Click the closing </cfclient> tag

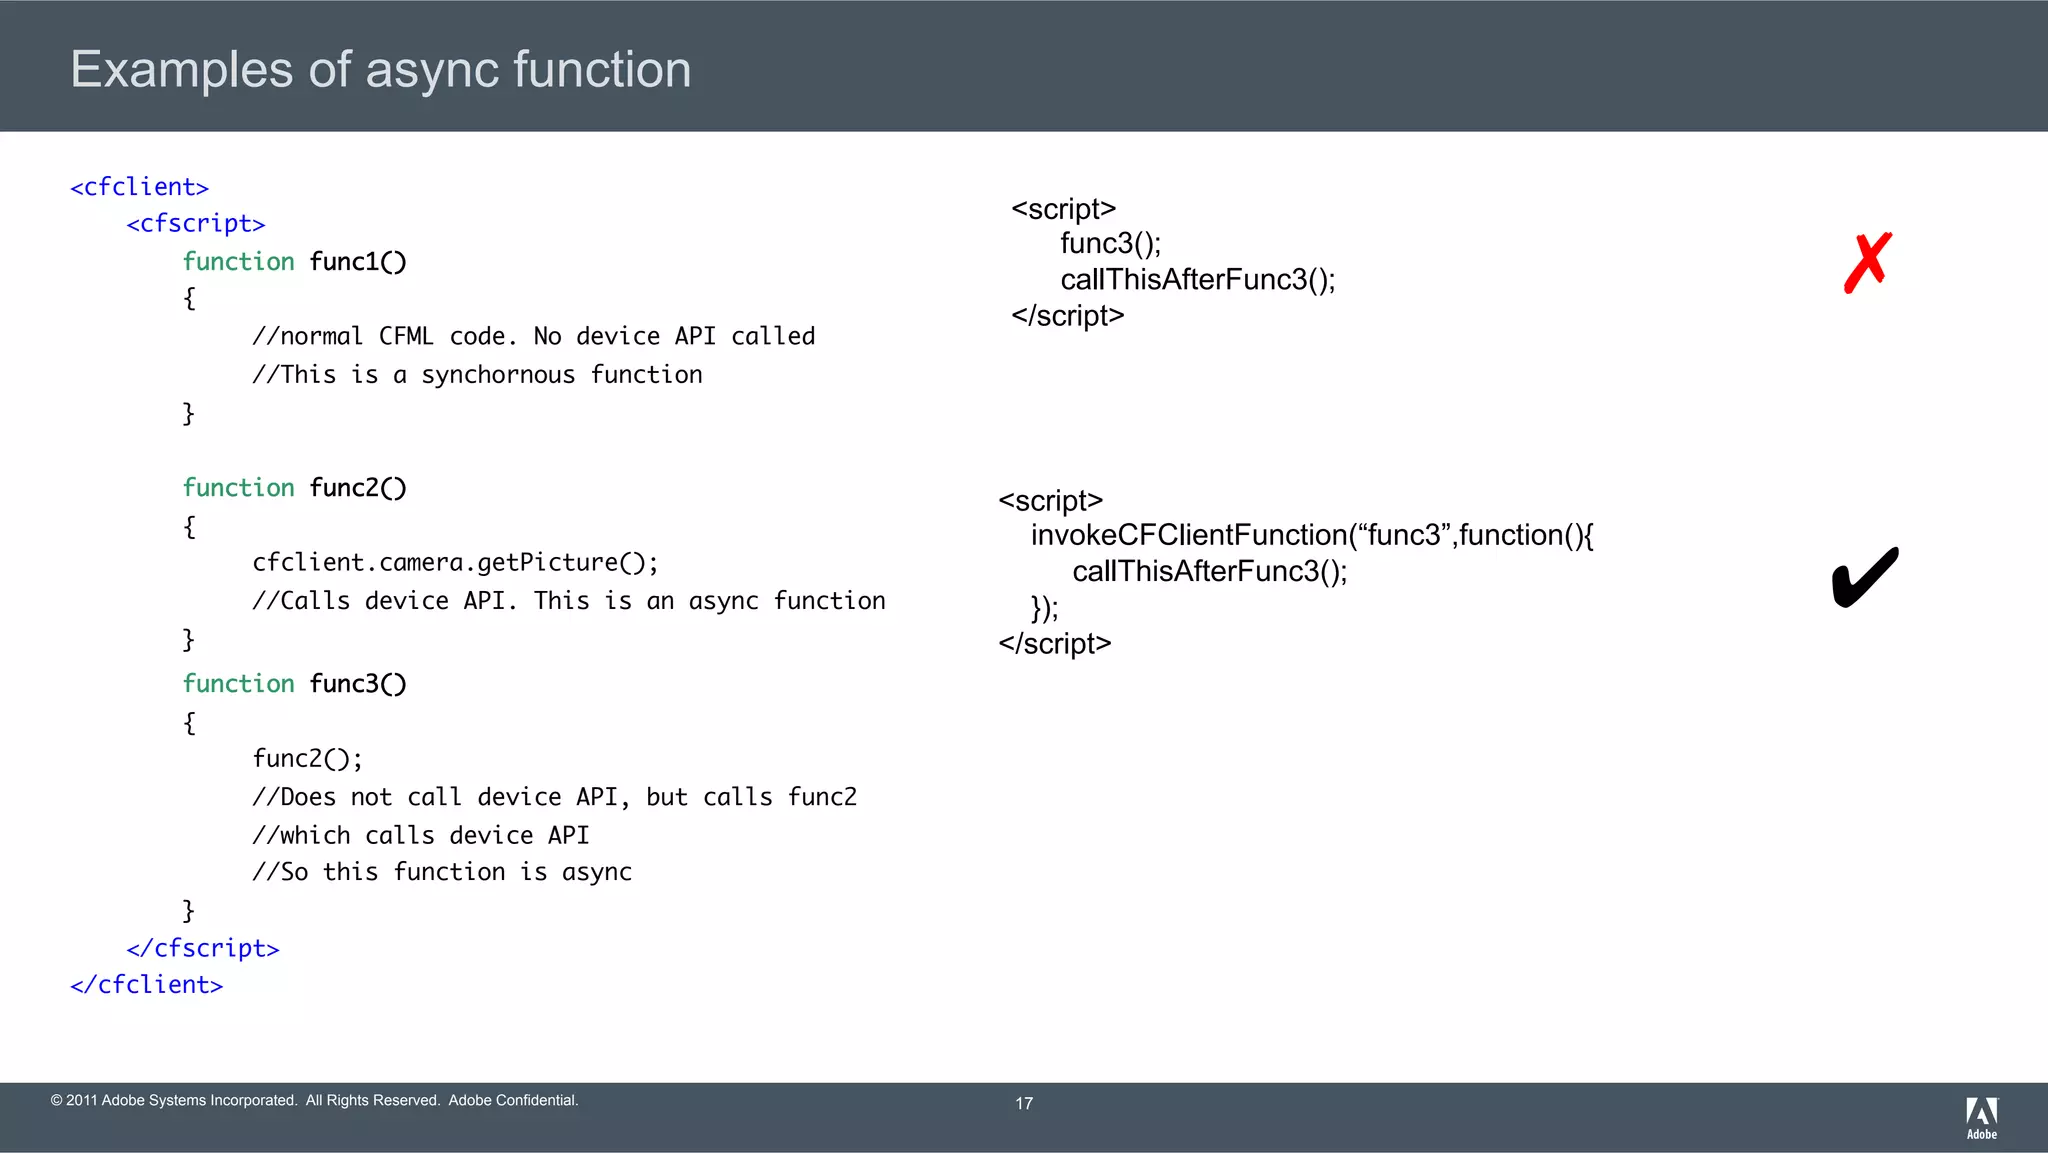point(146,985)
